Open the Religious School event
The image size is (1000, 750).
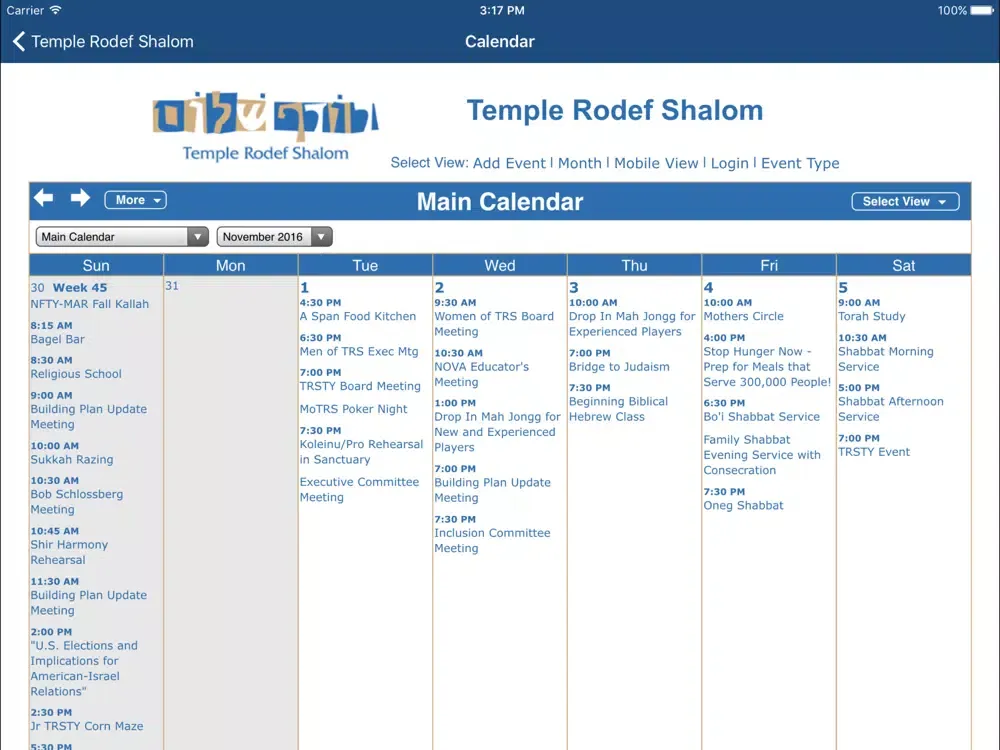pos(76,374)
